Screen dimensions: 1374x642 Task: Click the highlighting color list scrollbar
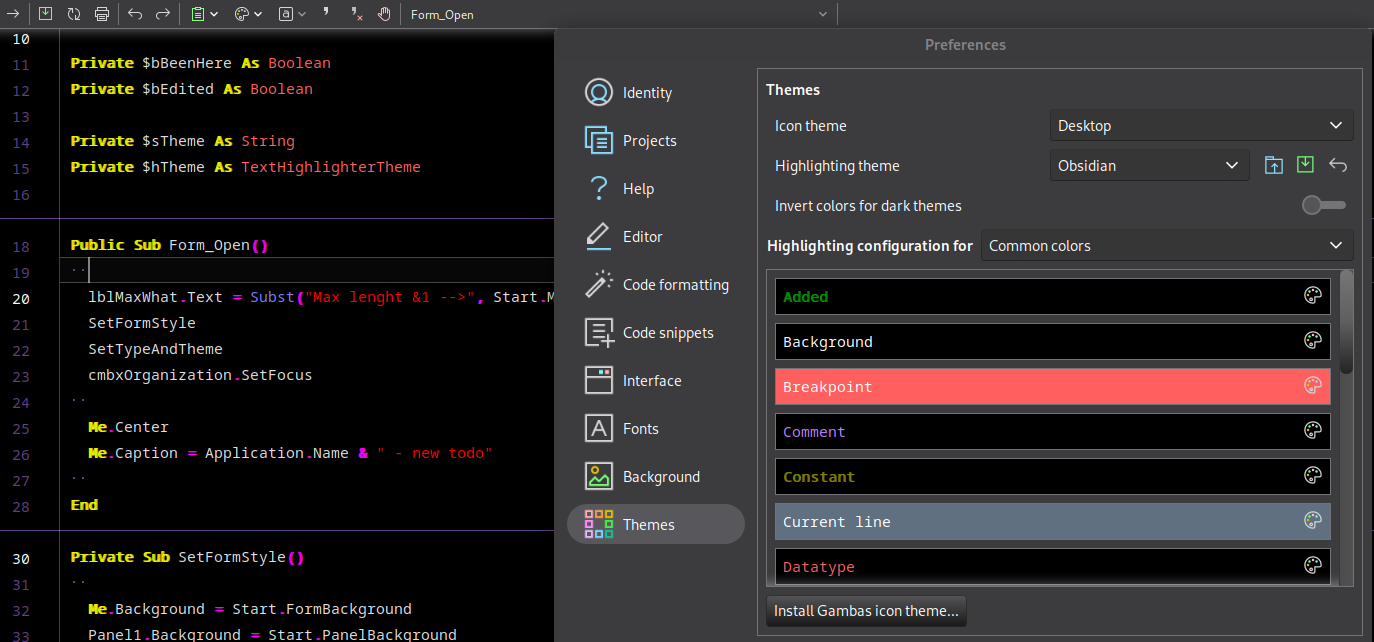(1346, 320)
